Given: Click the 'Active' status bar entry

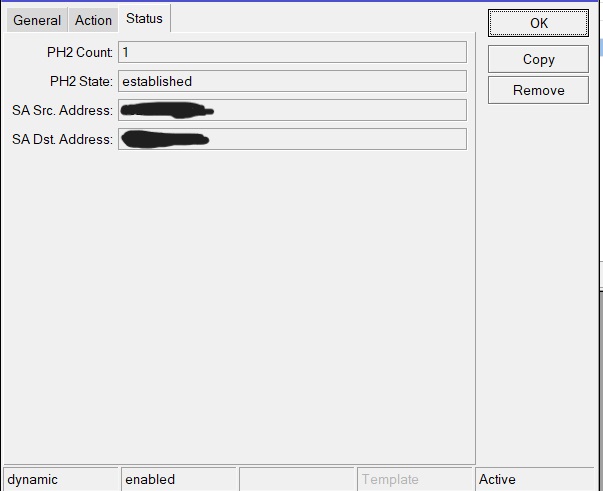Looking at the screenshot, I should [x=535, y=479].
